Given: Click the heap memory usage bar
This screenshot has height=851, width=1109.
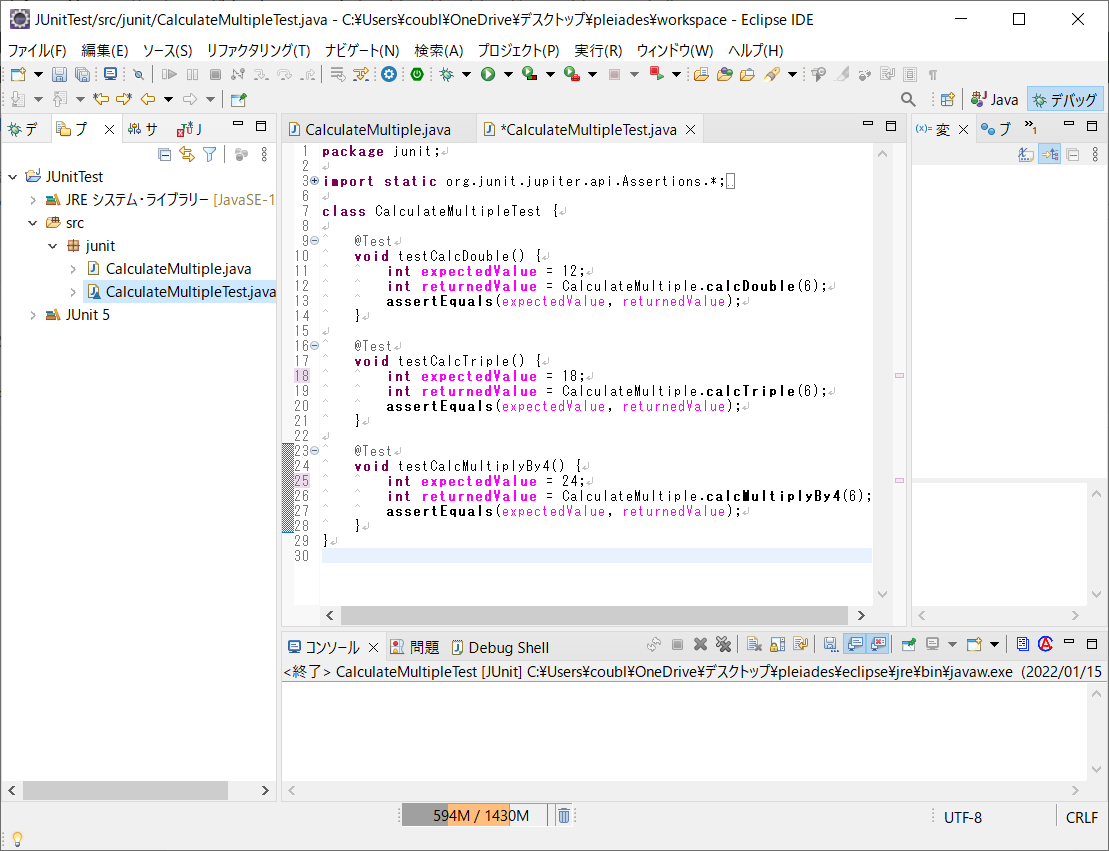Looking at the screenshot, I should coord(475,816).
